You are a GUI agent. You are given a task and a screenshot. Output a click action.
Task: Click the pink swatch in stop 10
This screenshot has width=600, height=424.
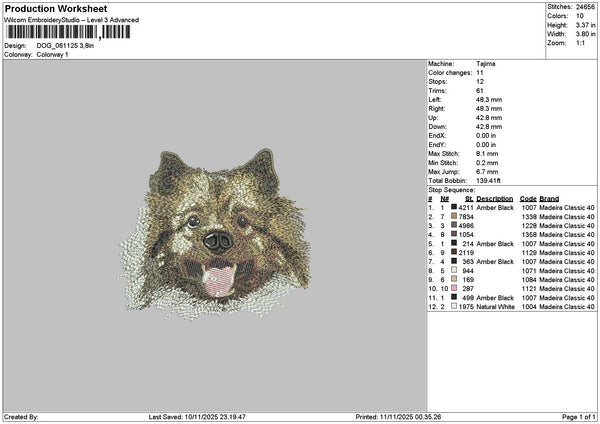(454, 288)
